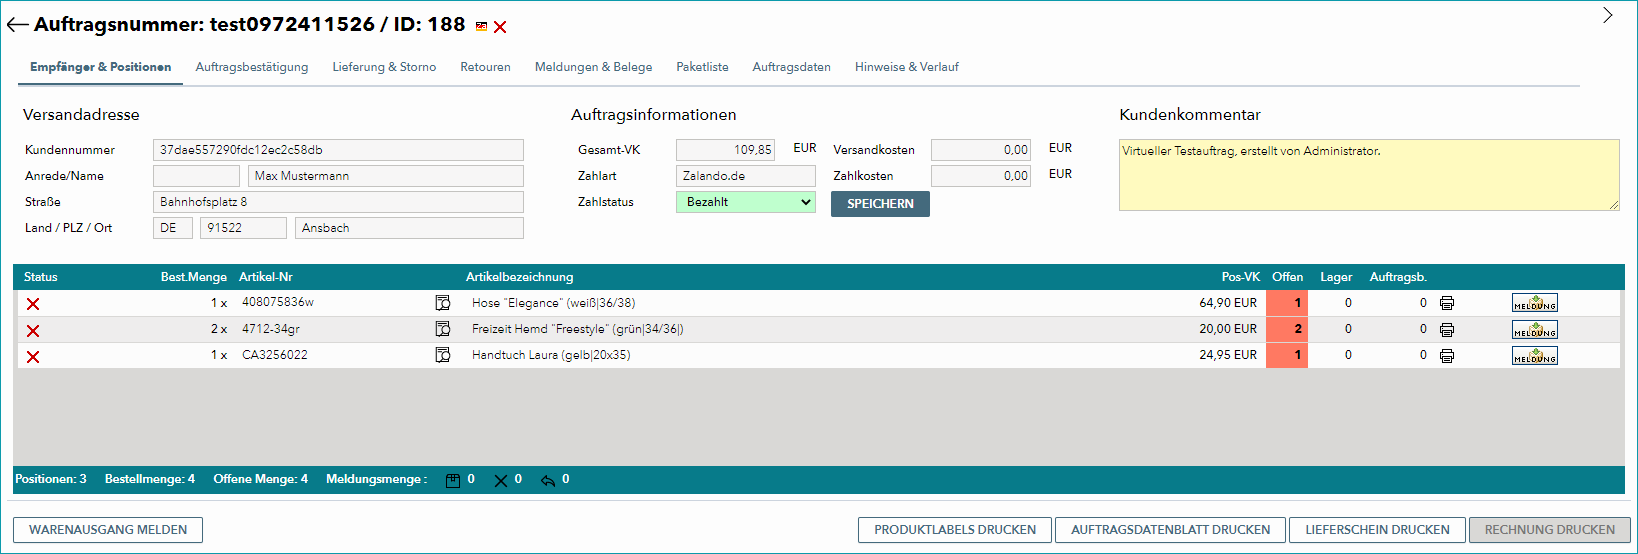Click the package icon in the Meldungsmenge footer

[x=453, y=480]
